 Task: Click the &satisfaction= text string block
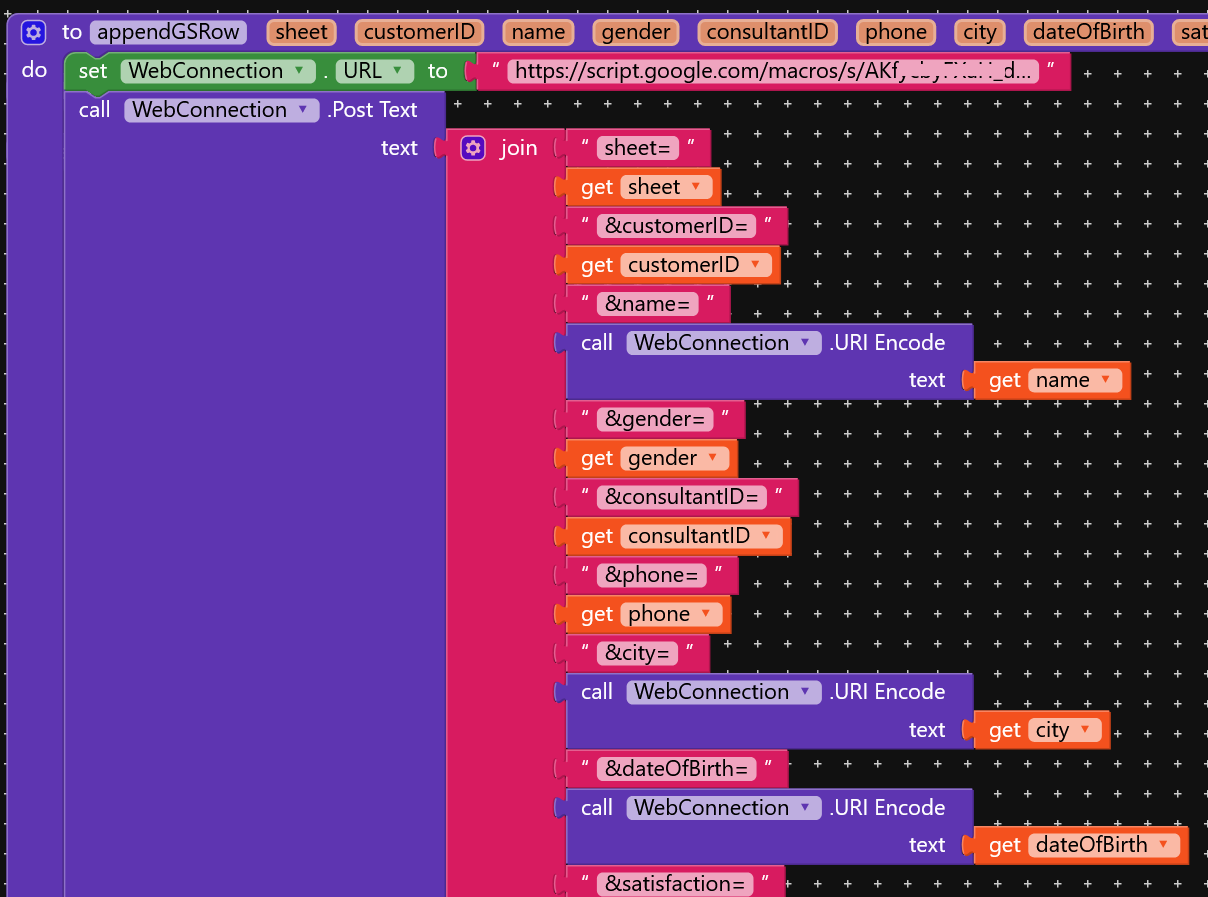(675, 883)
